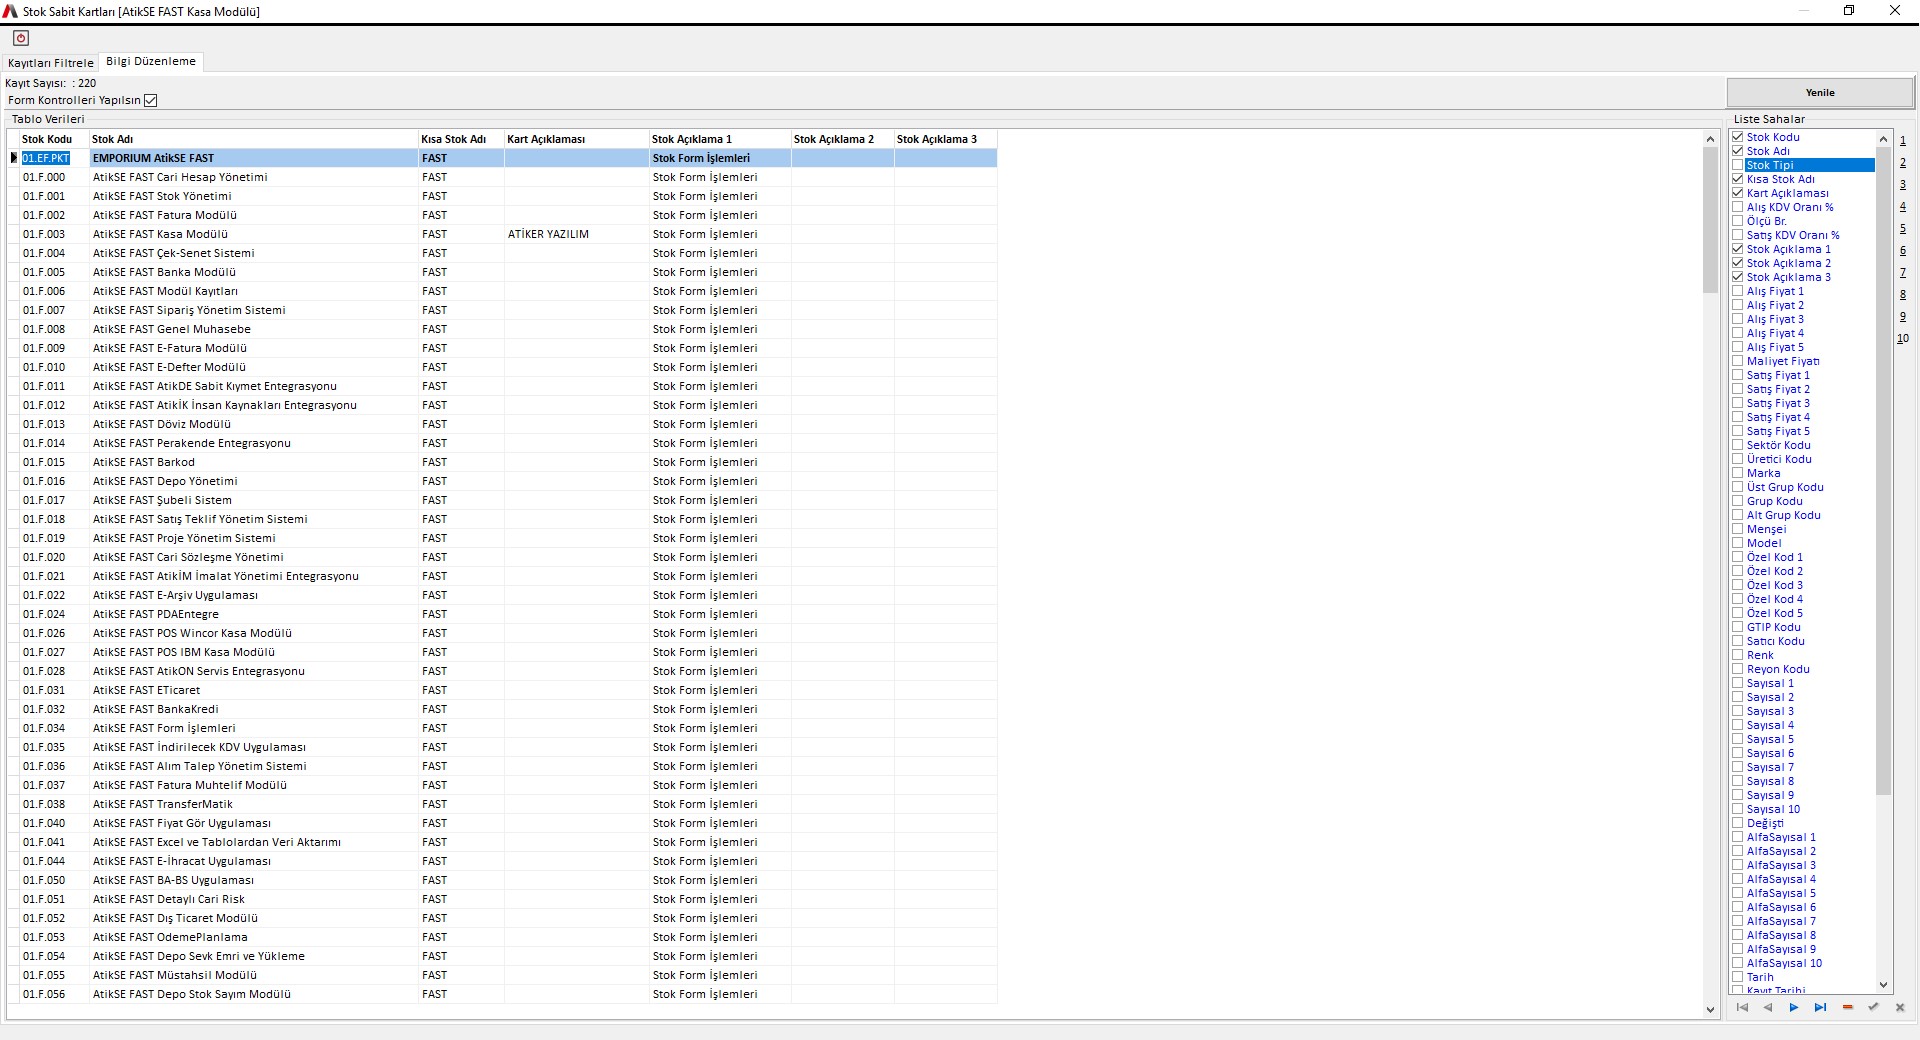Select AtikSE FAST Kasa Modülü row name
The image size is (1920, 1040).
click(x=253, y=234)
